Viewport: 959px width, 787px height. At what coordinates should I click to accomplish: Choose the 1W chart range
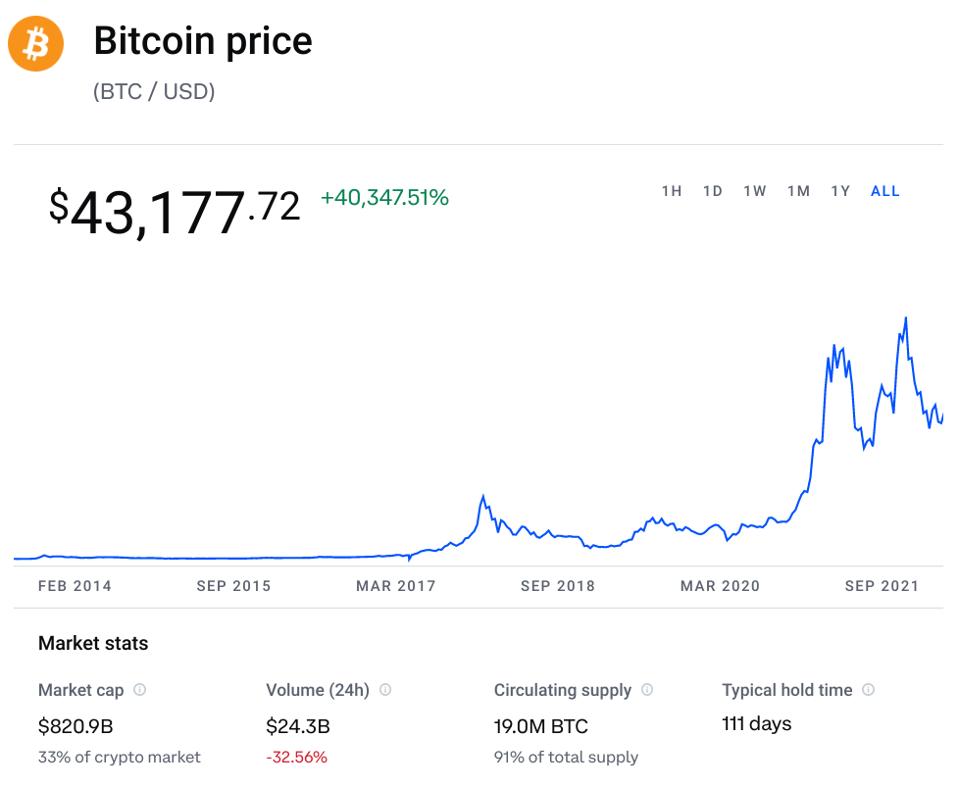point(754,191)
